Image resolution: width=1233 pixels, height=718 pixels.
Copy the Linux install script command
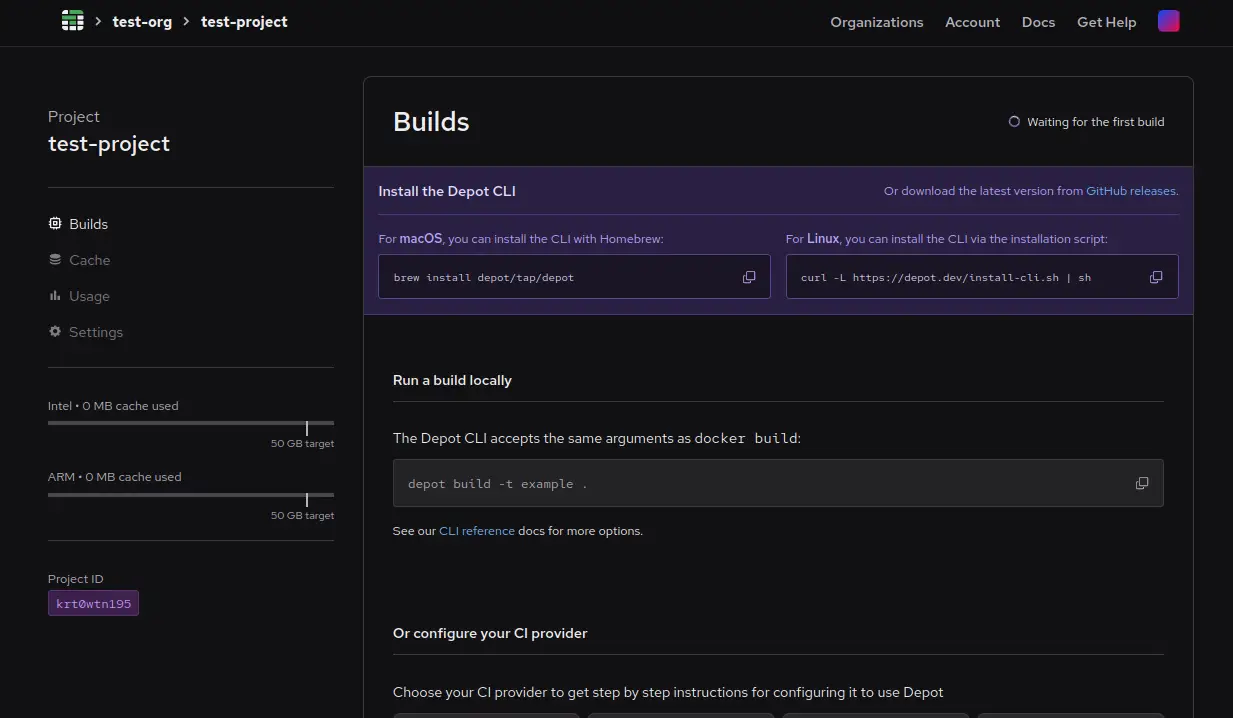coord(1156,277)
